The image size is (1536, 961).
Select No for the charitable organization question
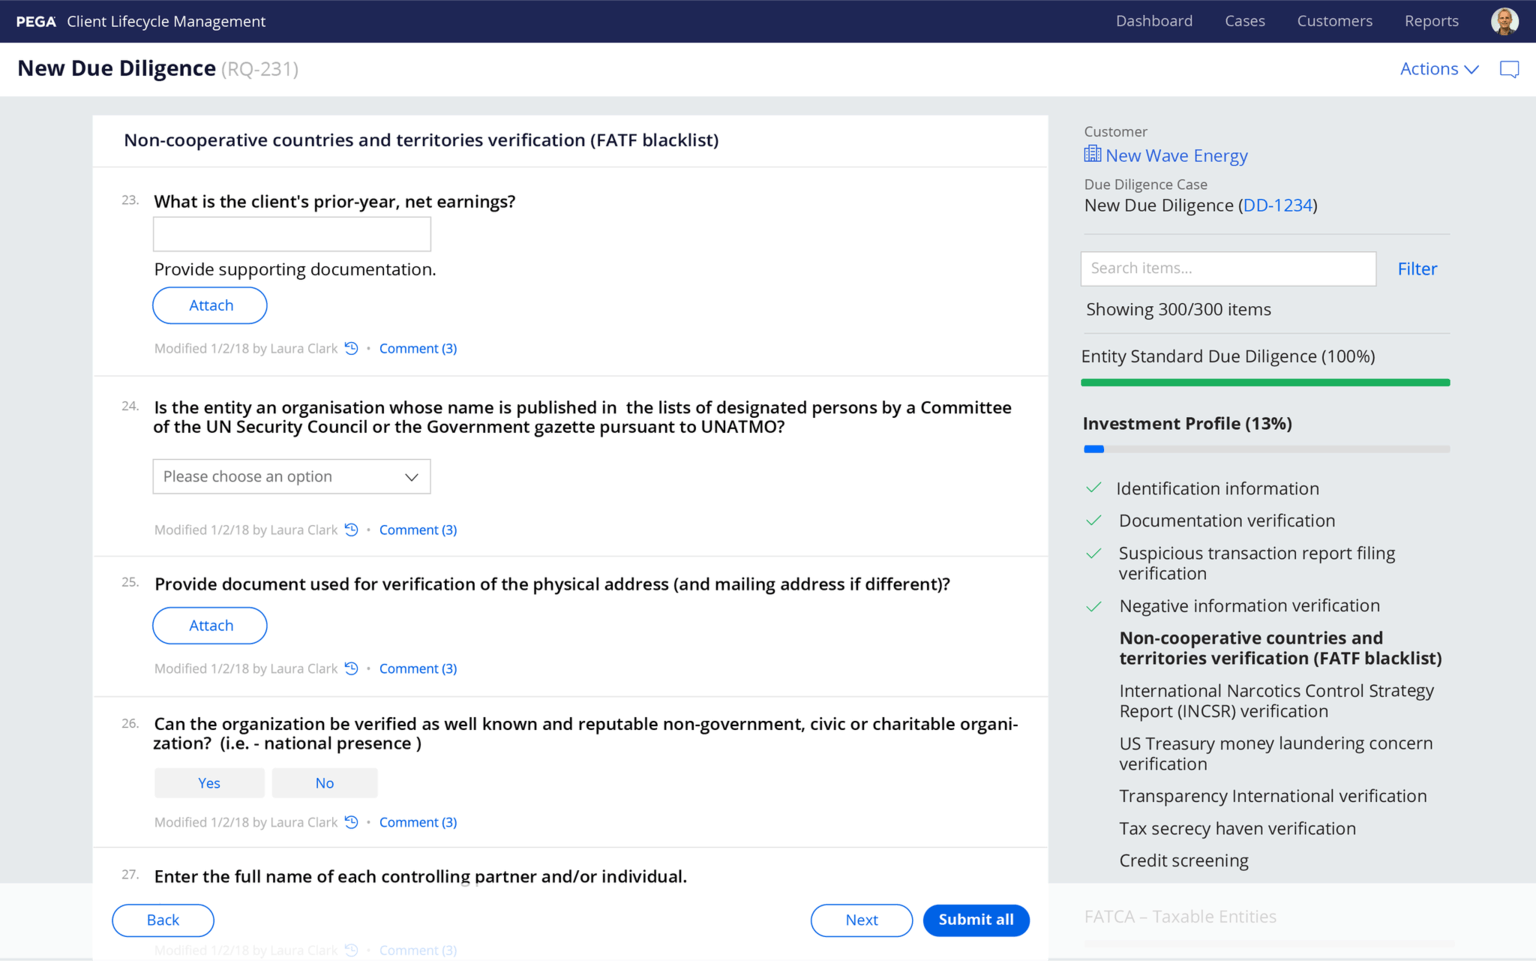(x=324, y=783)
